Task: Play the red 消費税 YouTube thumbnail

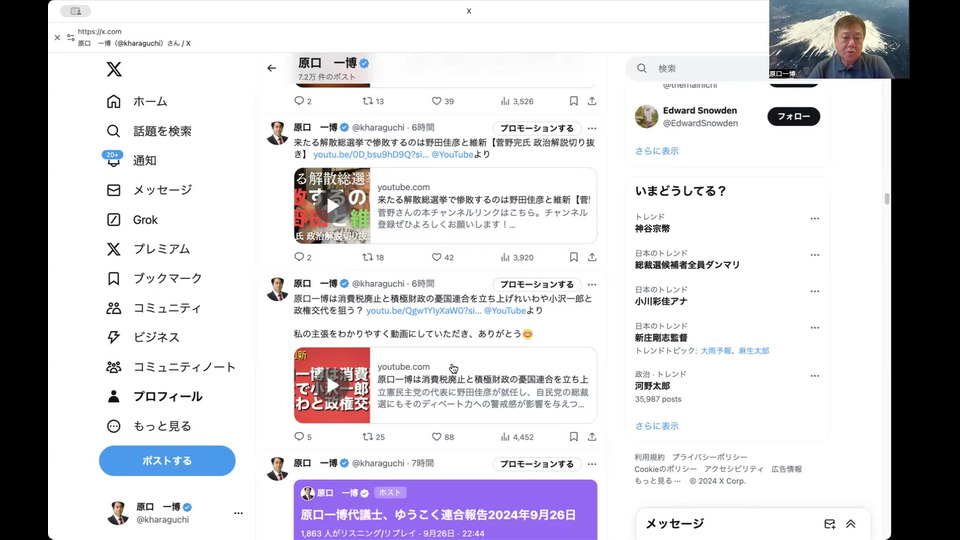Action: pyautogui.click(x=332, y=386)
